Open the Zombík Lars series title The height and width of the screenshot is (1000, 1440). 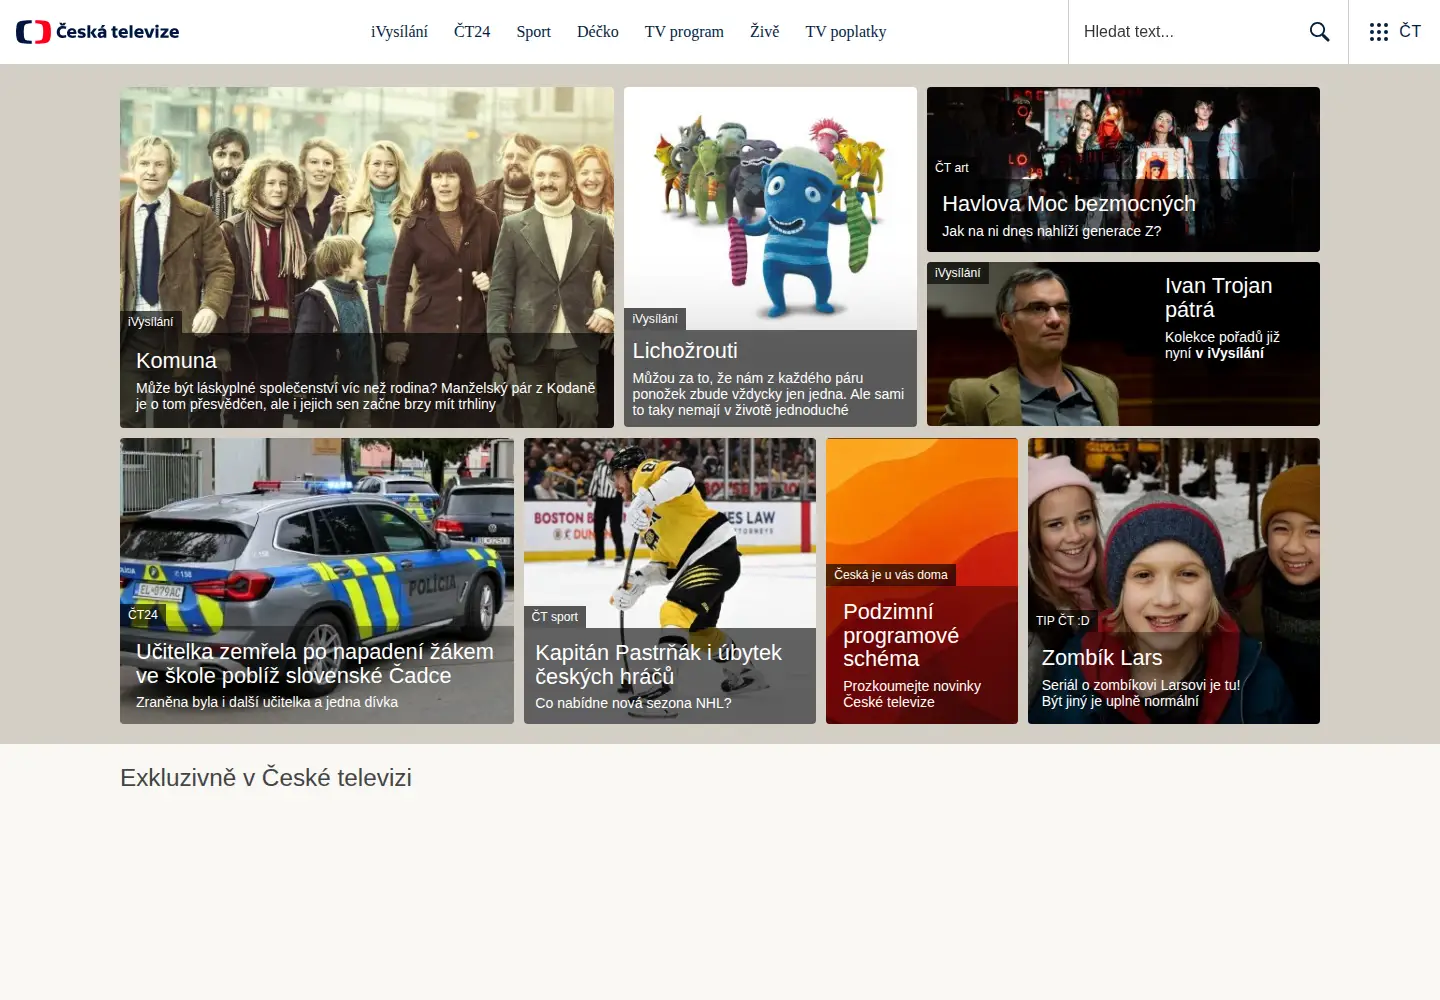tap(1102, 658)
